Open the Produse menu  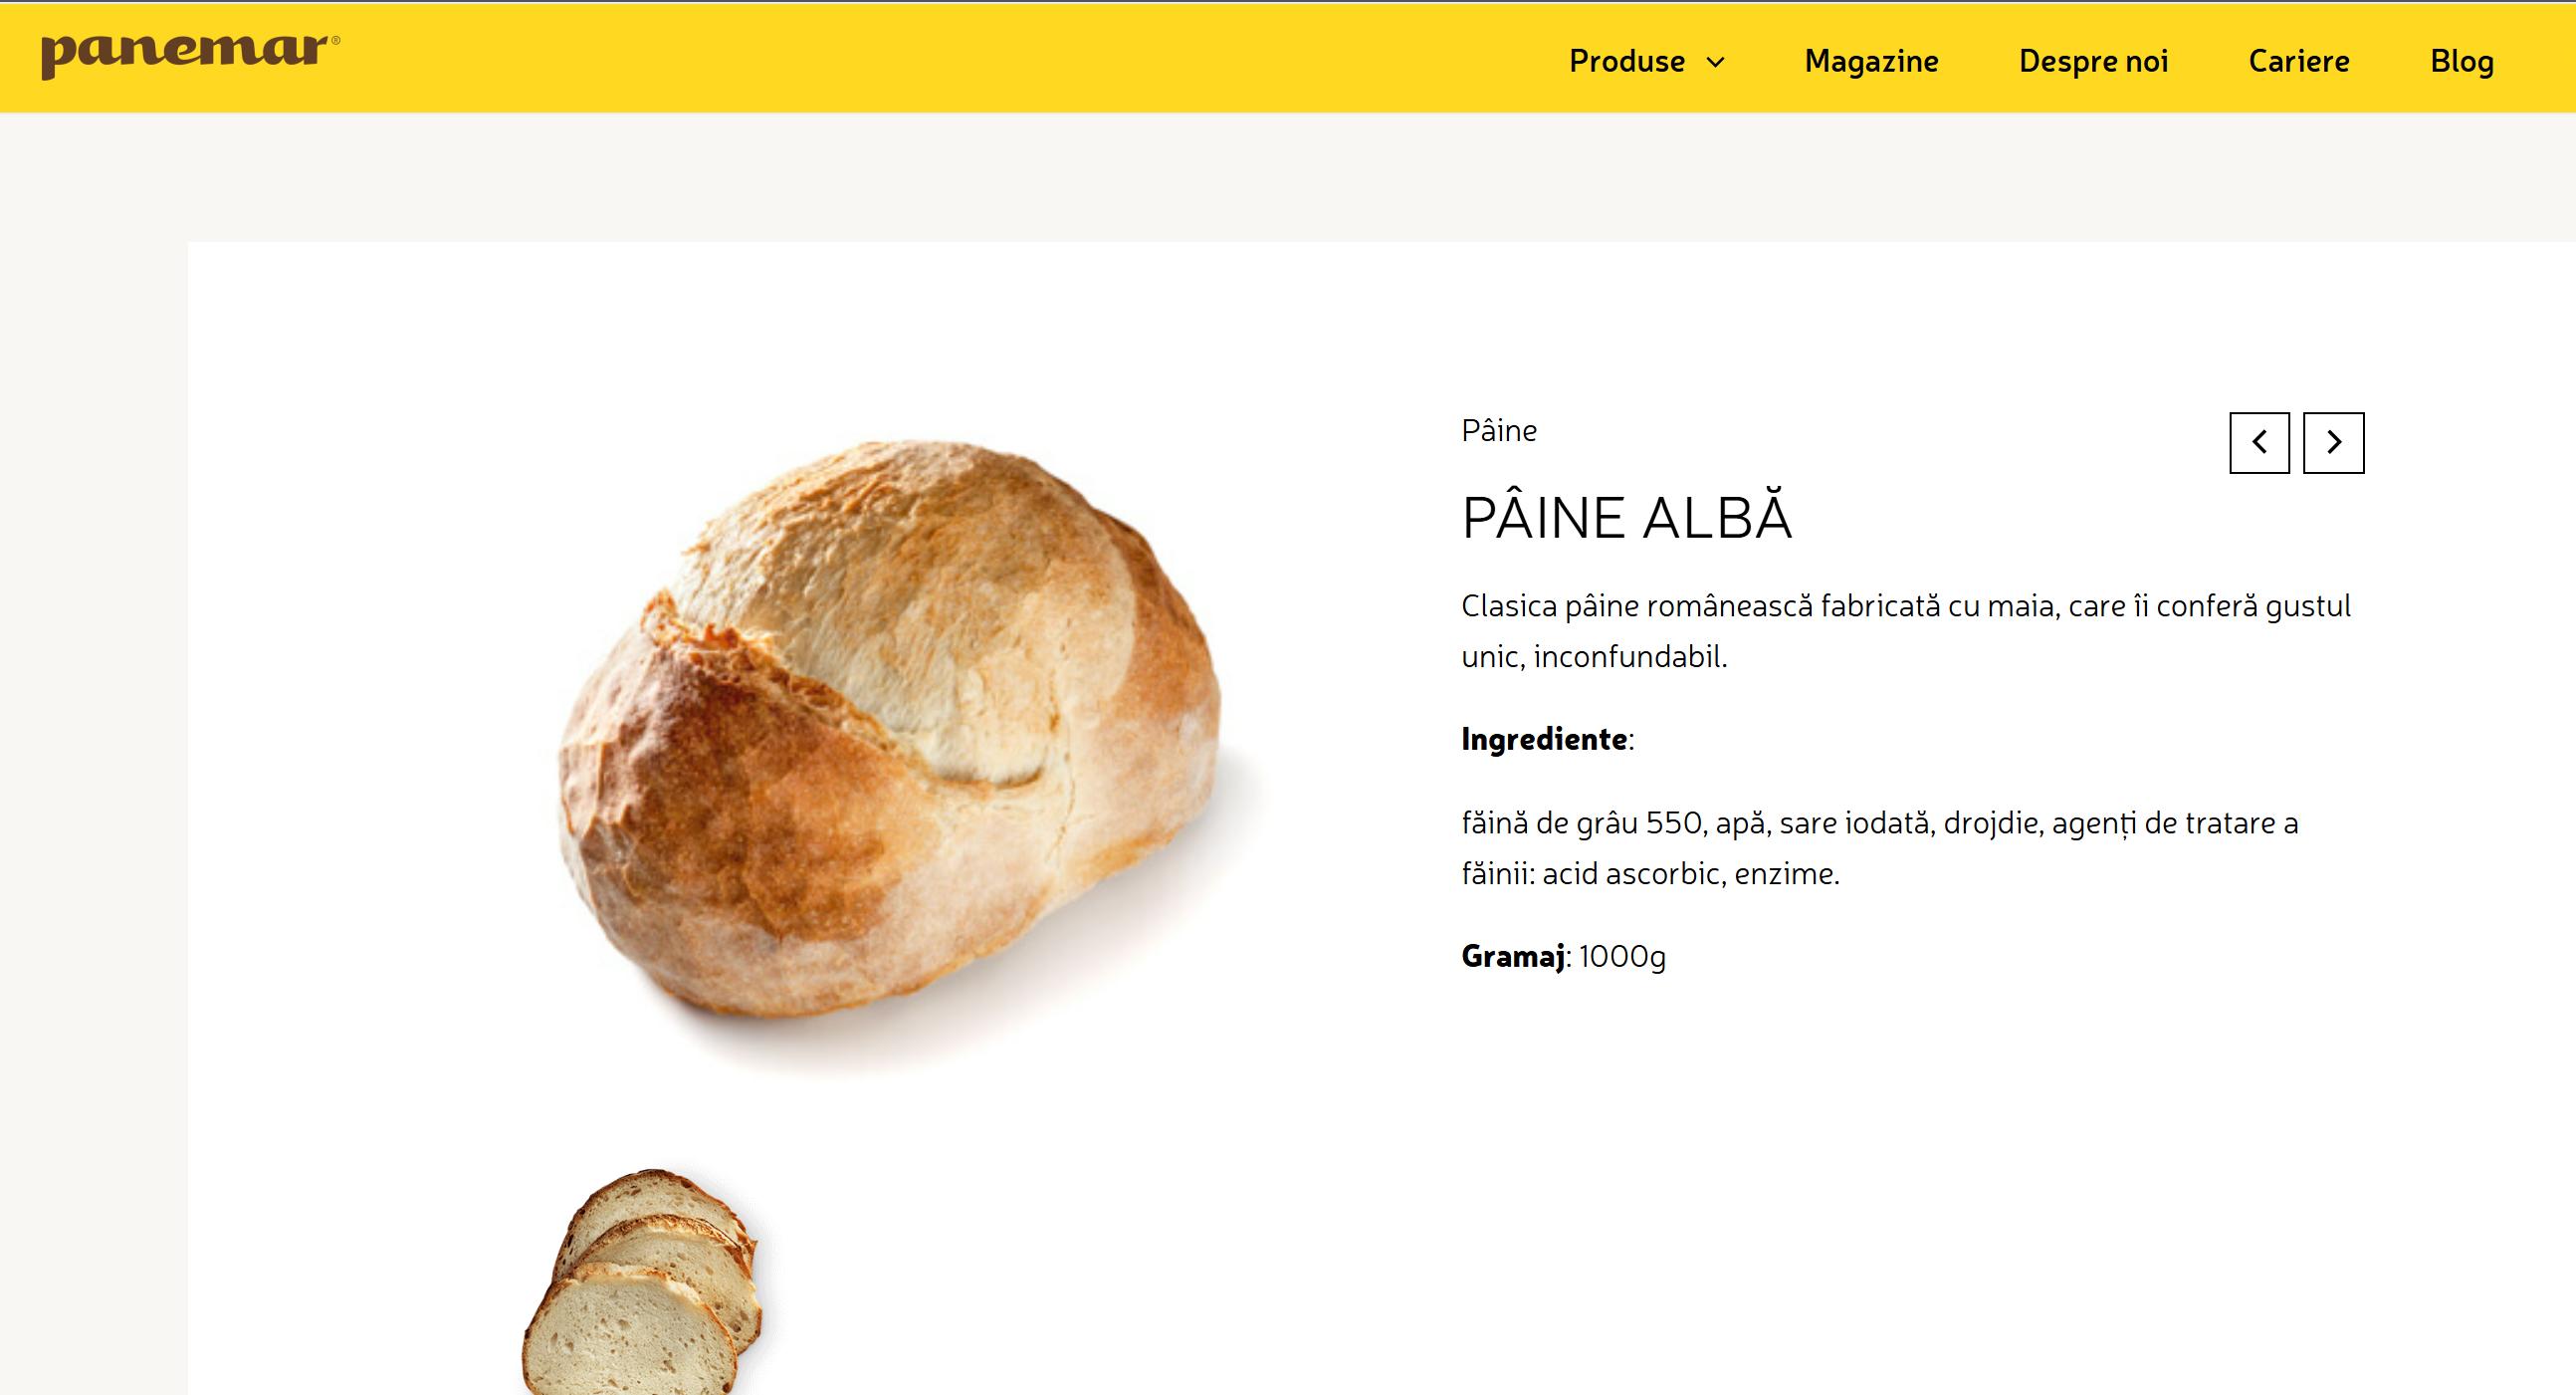point(1626,62)
